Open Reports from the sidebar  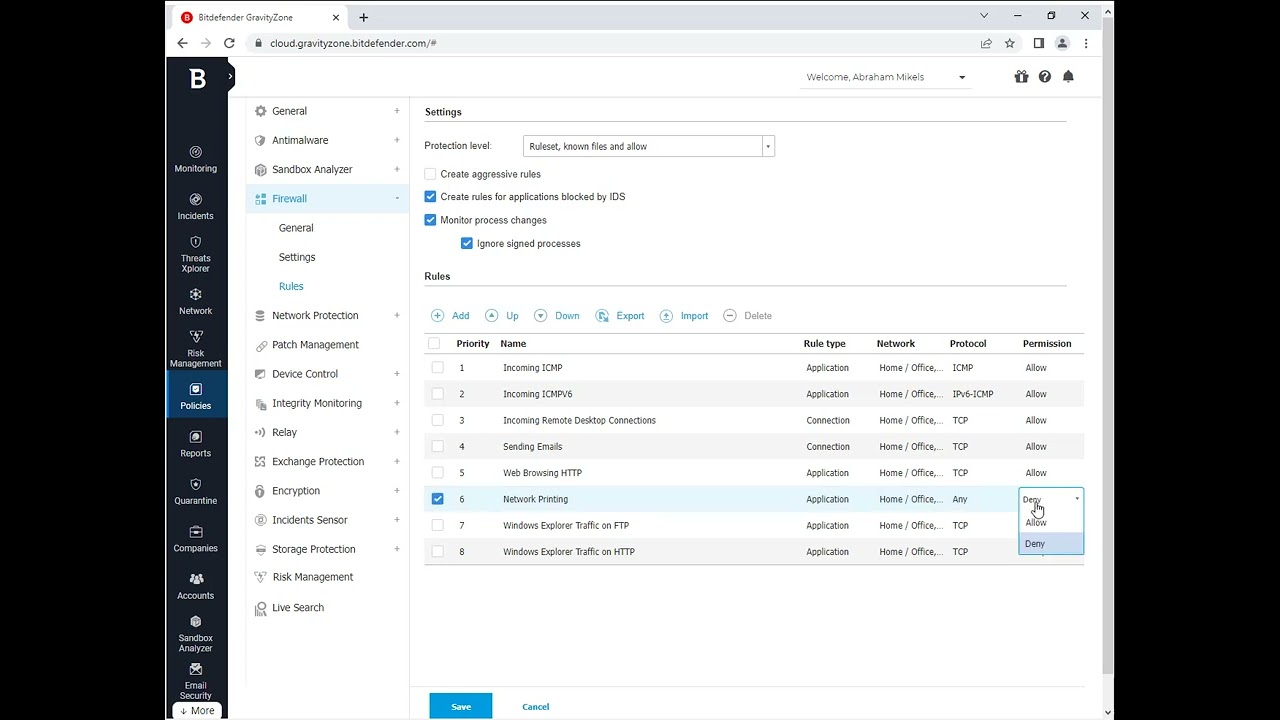(x=196, y=444)
